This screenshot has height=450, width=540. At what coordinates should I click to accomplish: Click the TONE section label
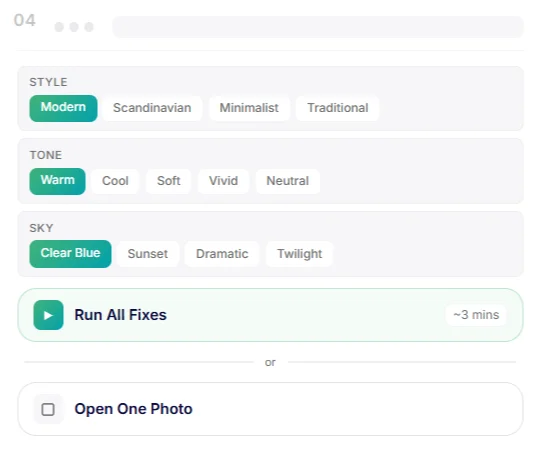(46, 155)
